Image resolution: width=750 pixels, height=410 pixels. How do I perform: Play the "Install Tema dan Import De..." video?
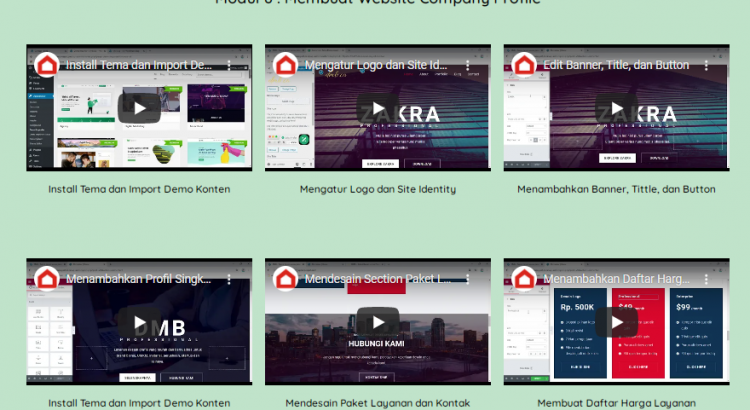point(139,108)
